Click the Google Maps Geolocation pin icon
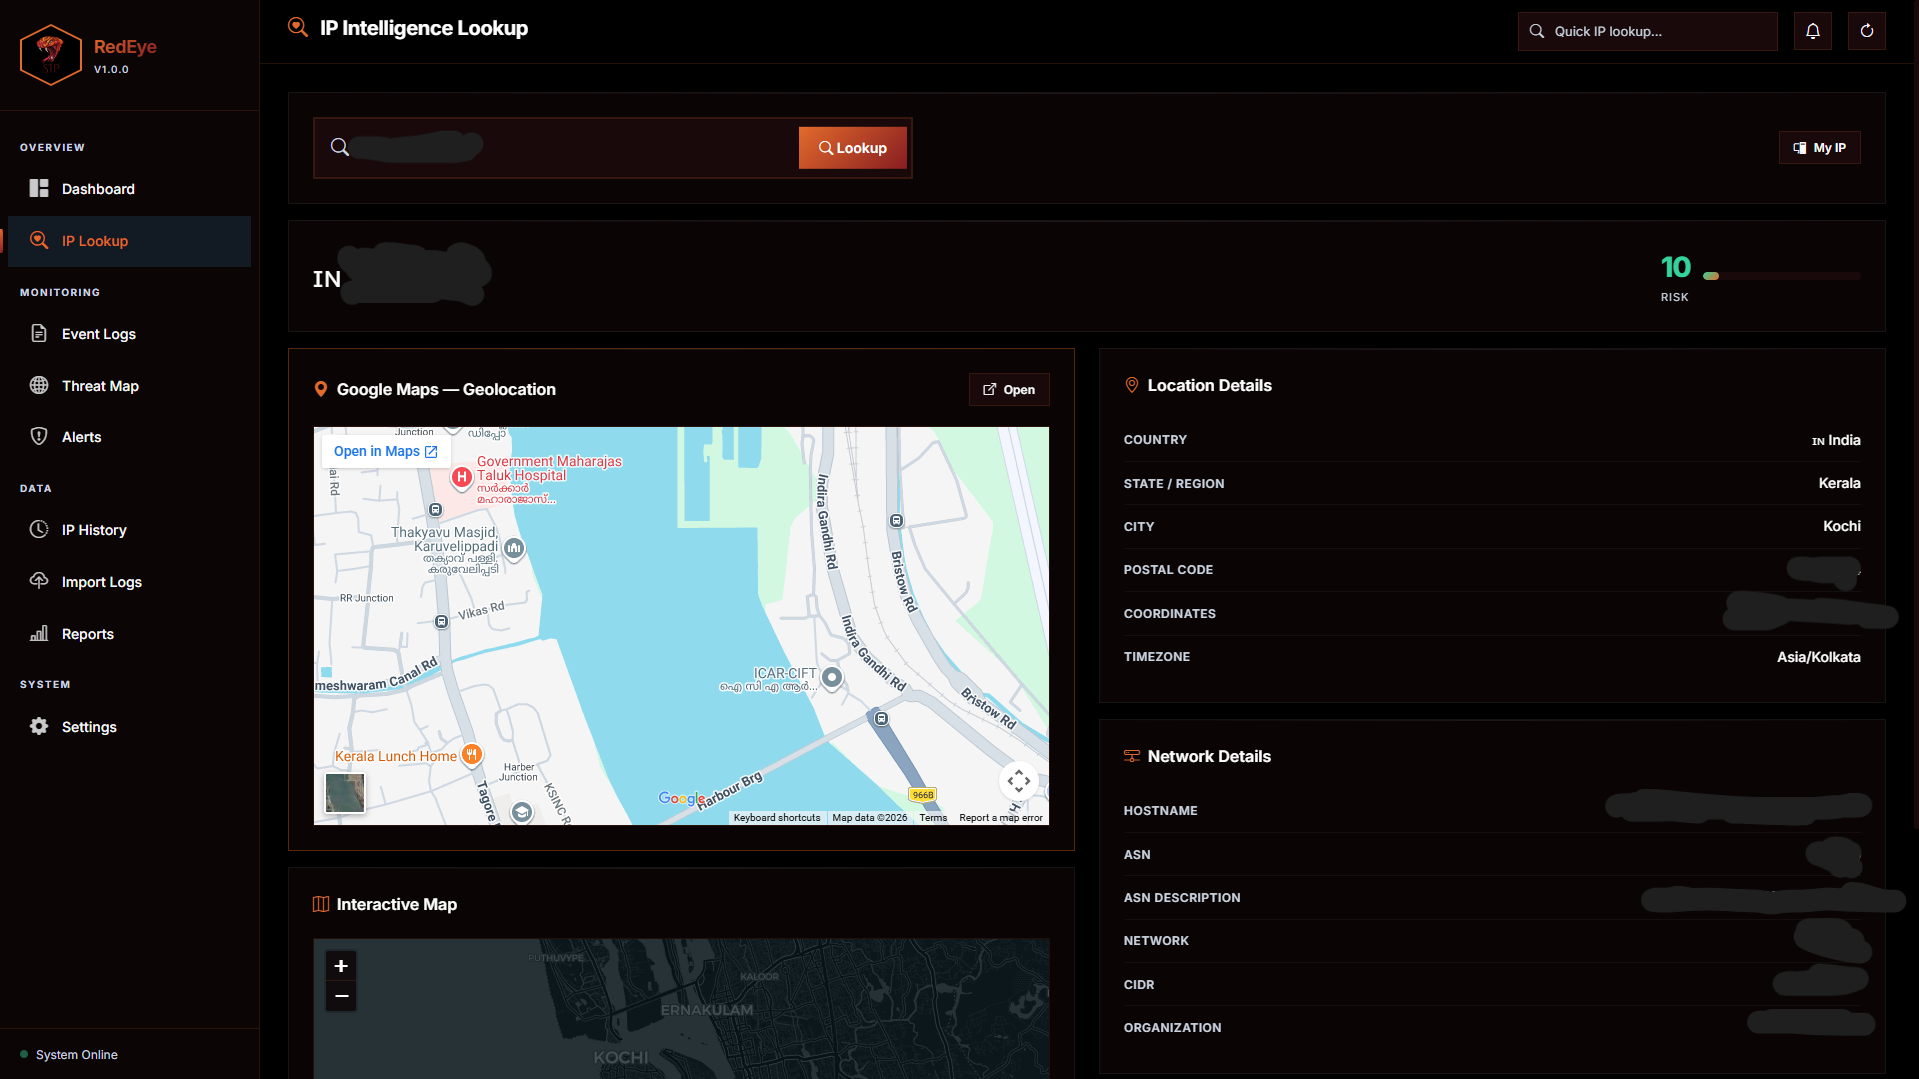 [x=321, y=389]
